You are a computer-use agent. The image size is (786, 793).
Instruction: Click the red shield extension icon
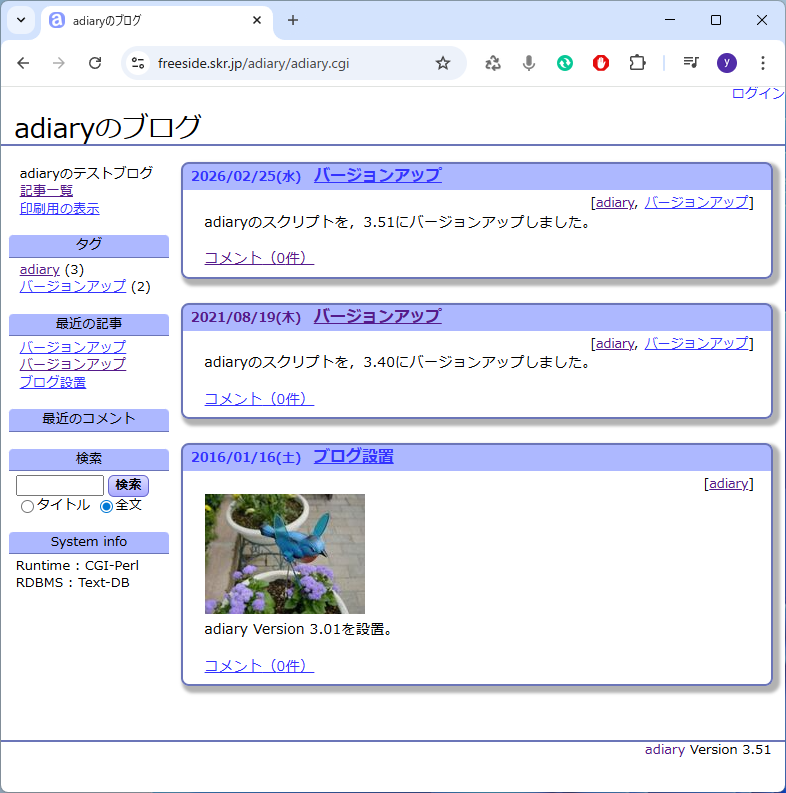(601, 63)
